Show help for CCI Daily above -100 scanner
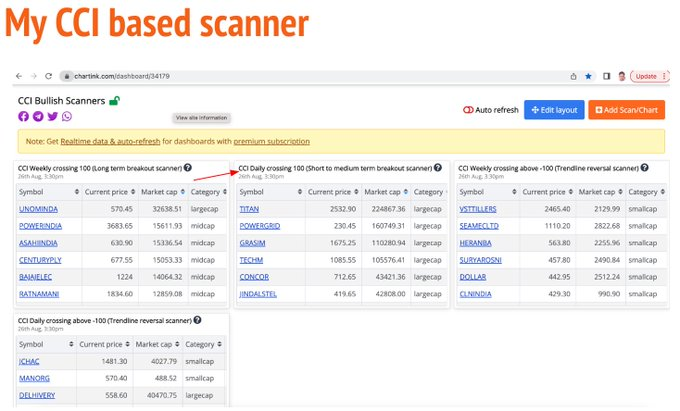The height and width of the screenshot is (411, 680). pos(197,320)
